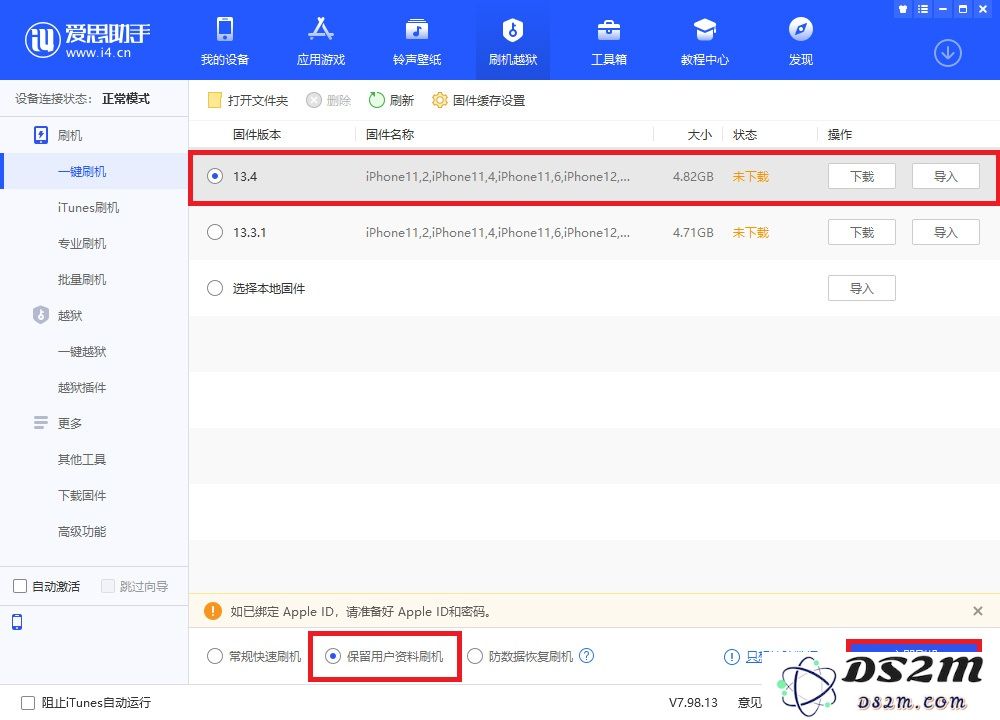1000x720 pixels.
Task: Click the 更多 list icon
Action: [x=41, y=423]
